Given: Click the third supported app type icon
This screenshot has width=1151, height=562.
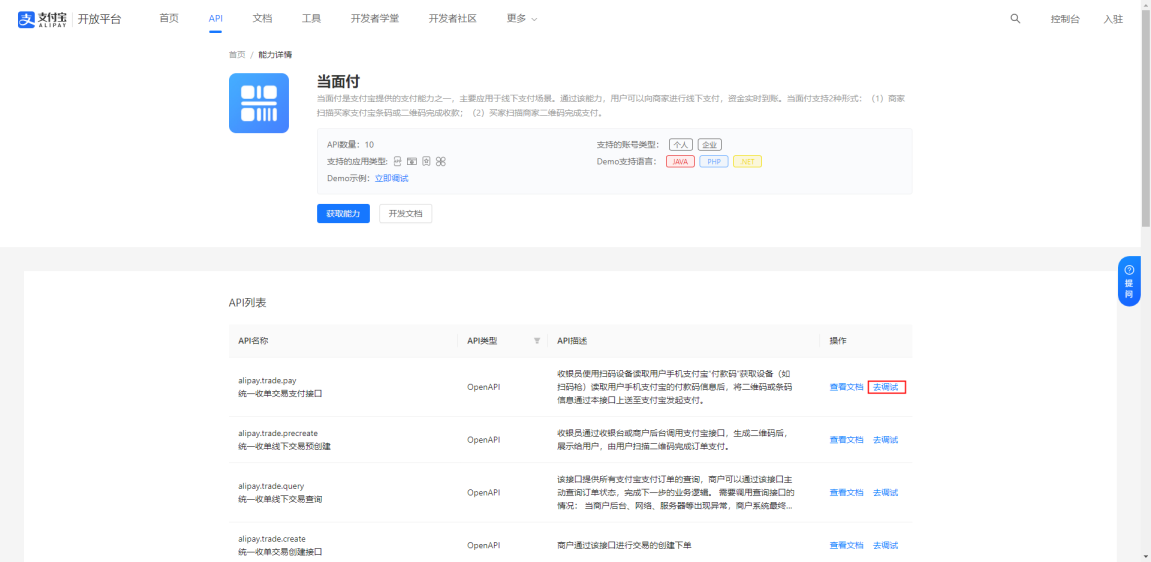Looking at the screenshot, I should (426, 161).
